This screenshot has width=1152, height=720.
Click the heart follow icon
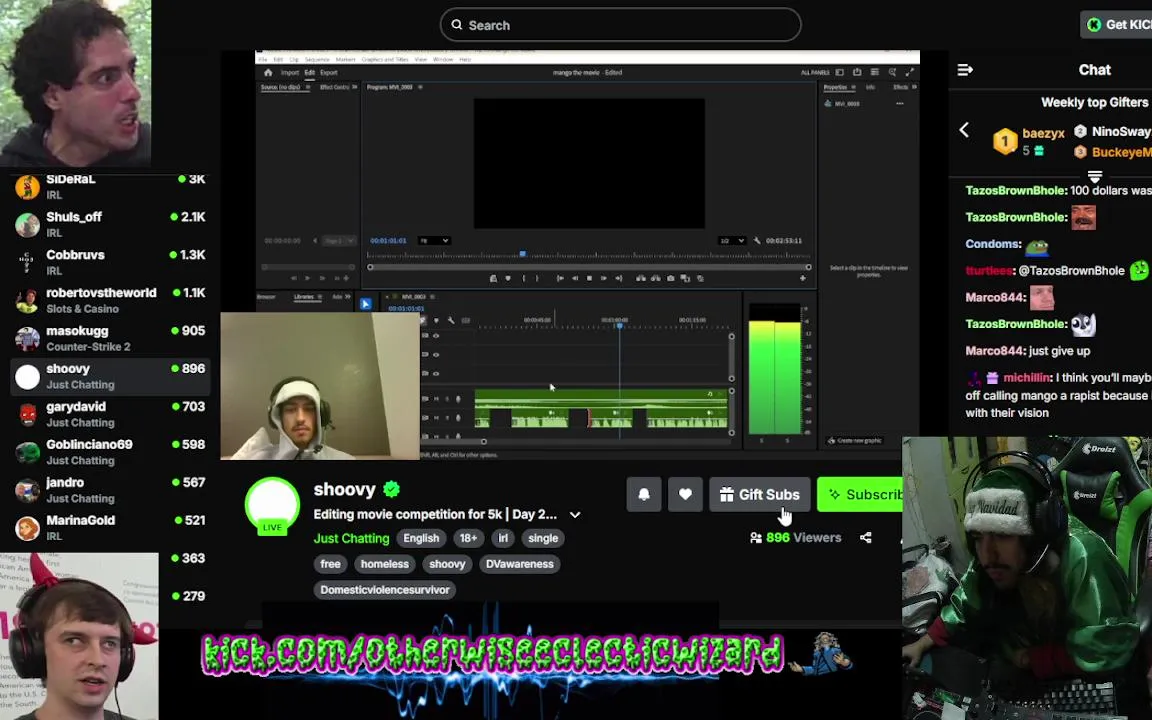point(685,494)
